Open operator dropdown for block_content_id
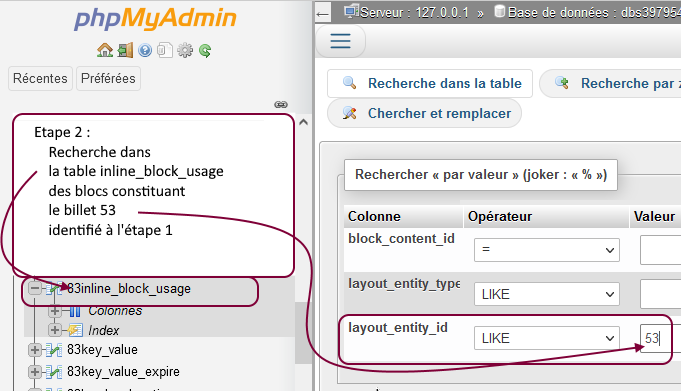This screenshot has width=681, height=391. [547, 250]
